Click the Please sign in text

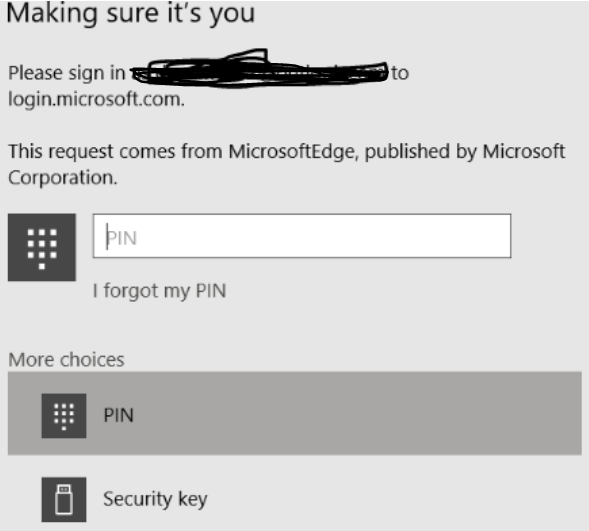point(66,73)
